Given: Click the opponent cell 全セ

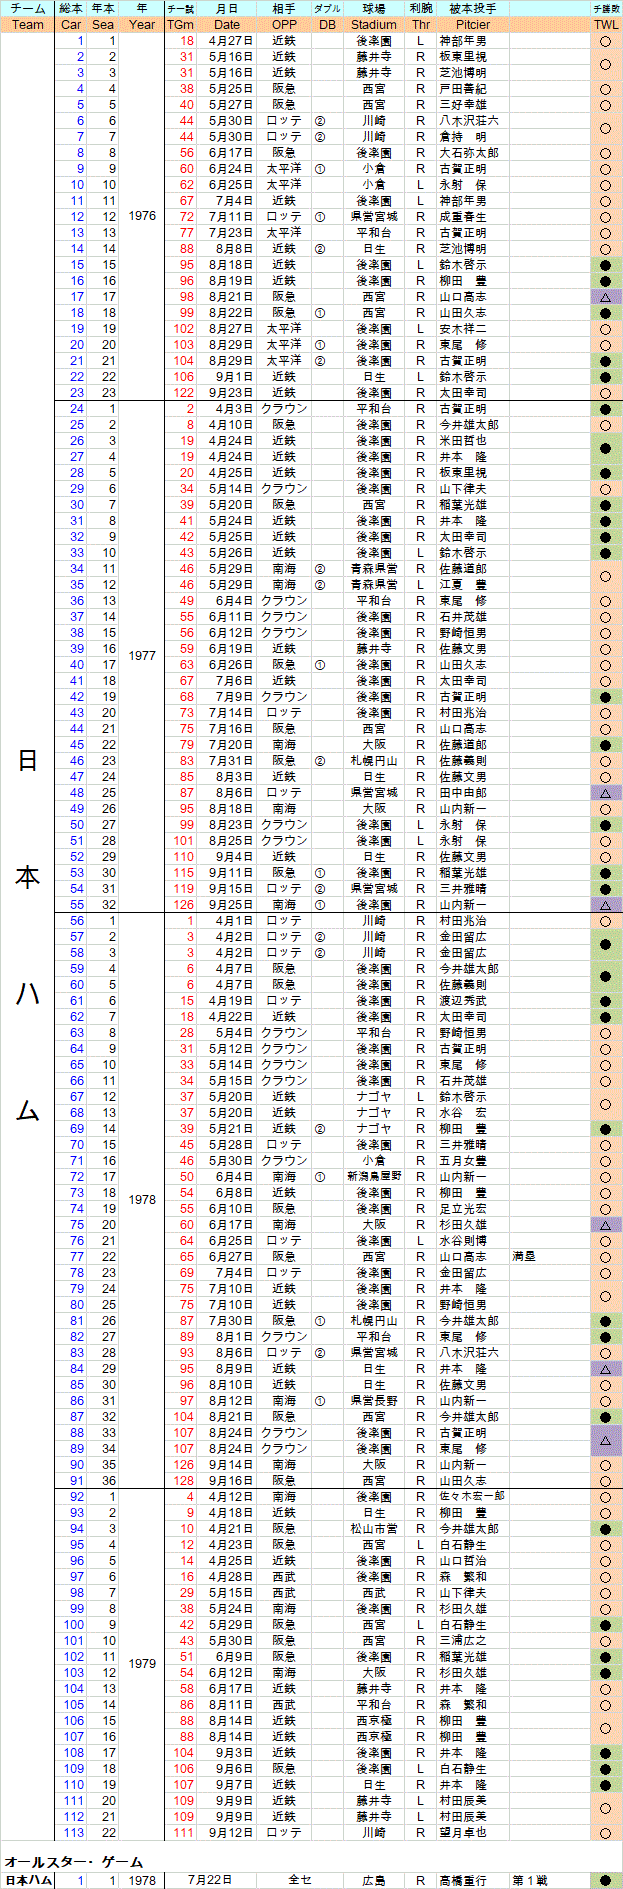Looking at the screenshot, I should click(300, 1881).
